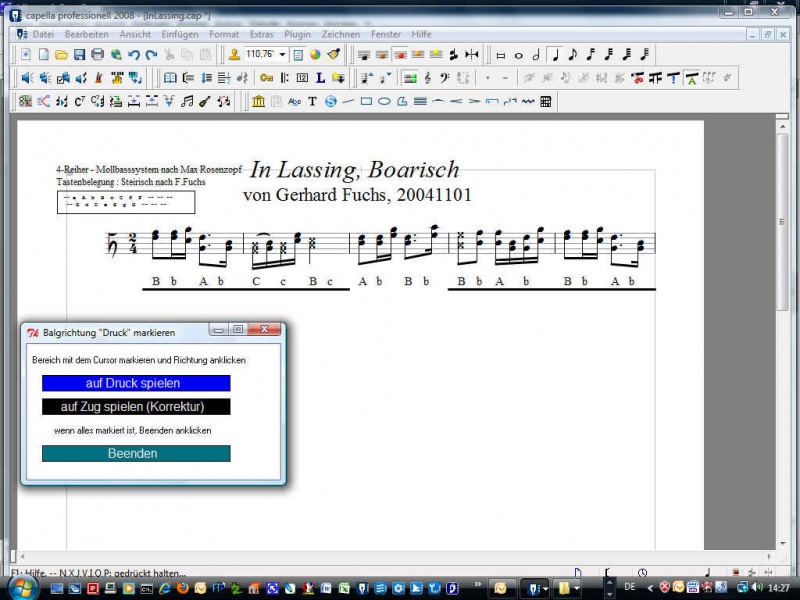Select the whole note value
800x600 pixels.
(x=518, y=54)
